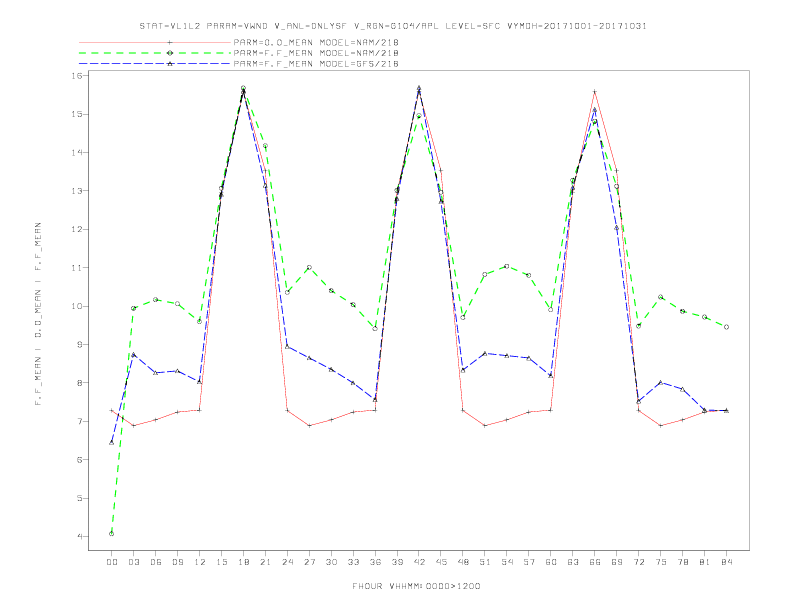Click the vertical y-axis title F.F_MEAN | O.O_MEAN
Image resolution: width=792 pixels, height=612 pixels.
[38, 314]
